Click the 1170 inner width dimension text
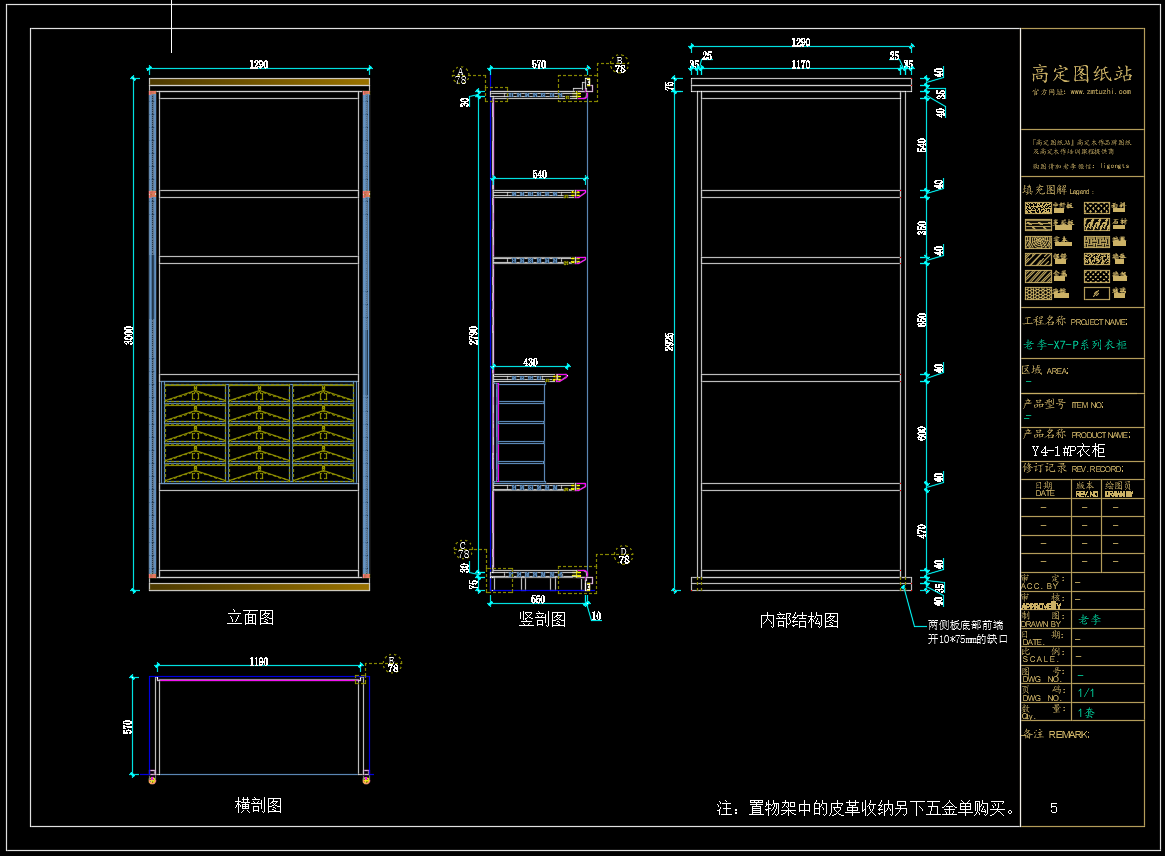 pos(800,65)
